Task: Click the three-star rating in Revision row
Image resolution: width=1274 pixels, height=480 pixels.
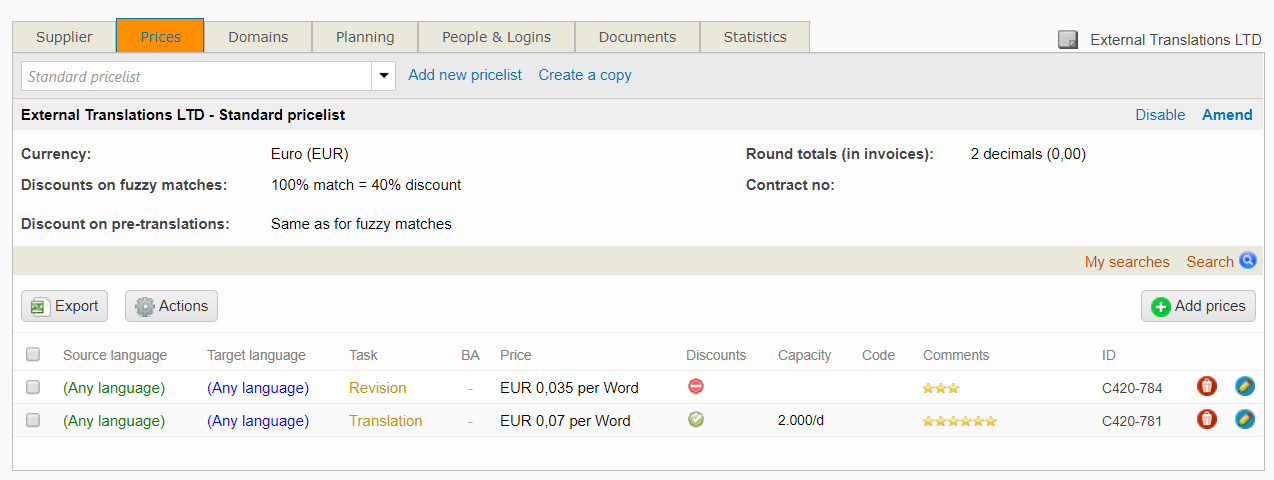Action: click(941, 388)
